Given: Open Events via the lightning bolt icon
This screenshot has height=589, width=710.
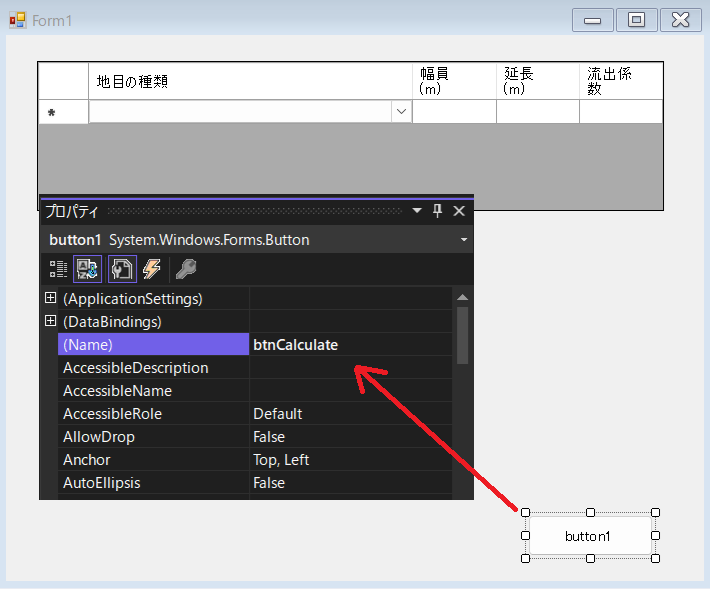Looking at the screenshot, I should [x=152, y=268].
